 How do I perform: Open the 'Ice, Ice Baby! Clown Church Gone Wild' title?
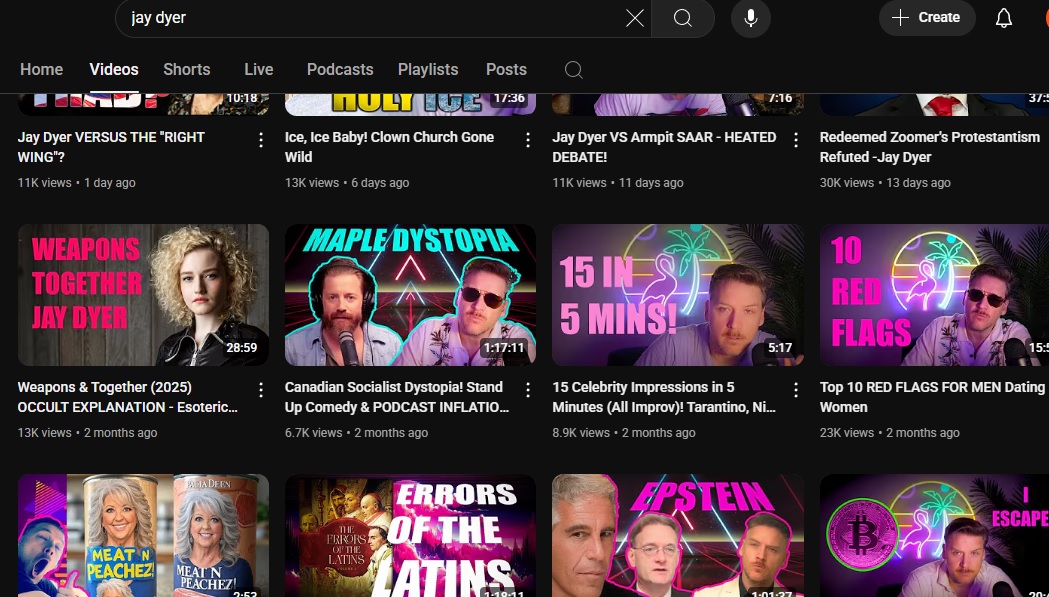tap(389, 147)
